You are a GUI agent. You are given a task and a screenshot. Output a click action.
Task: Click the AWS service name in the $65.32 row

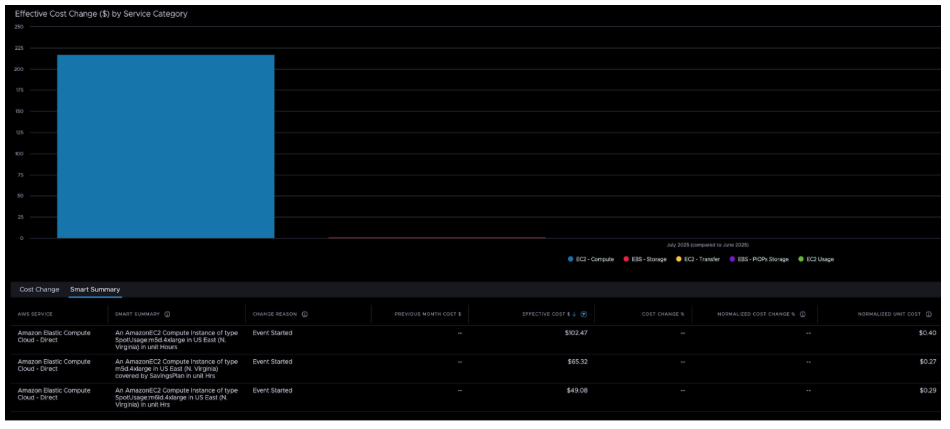tap(54, 365)
